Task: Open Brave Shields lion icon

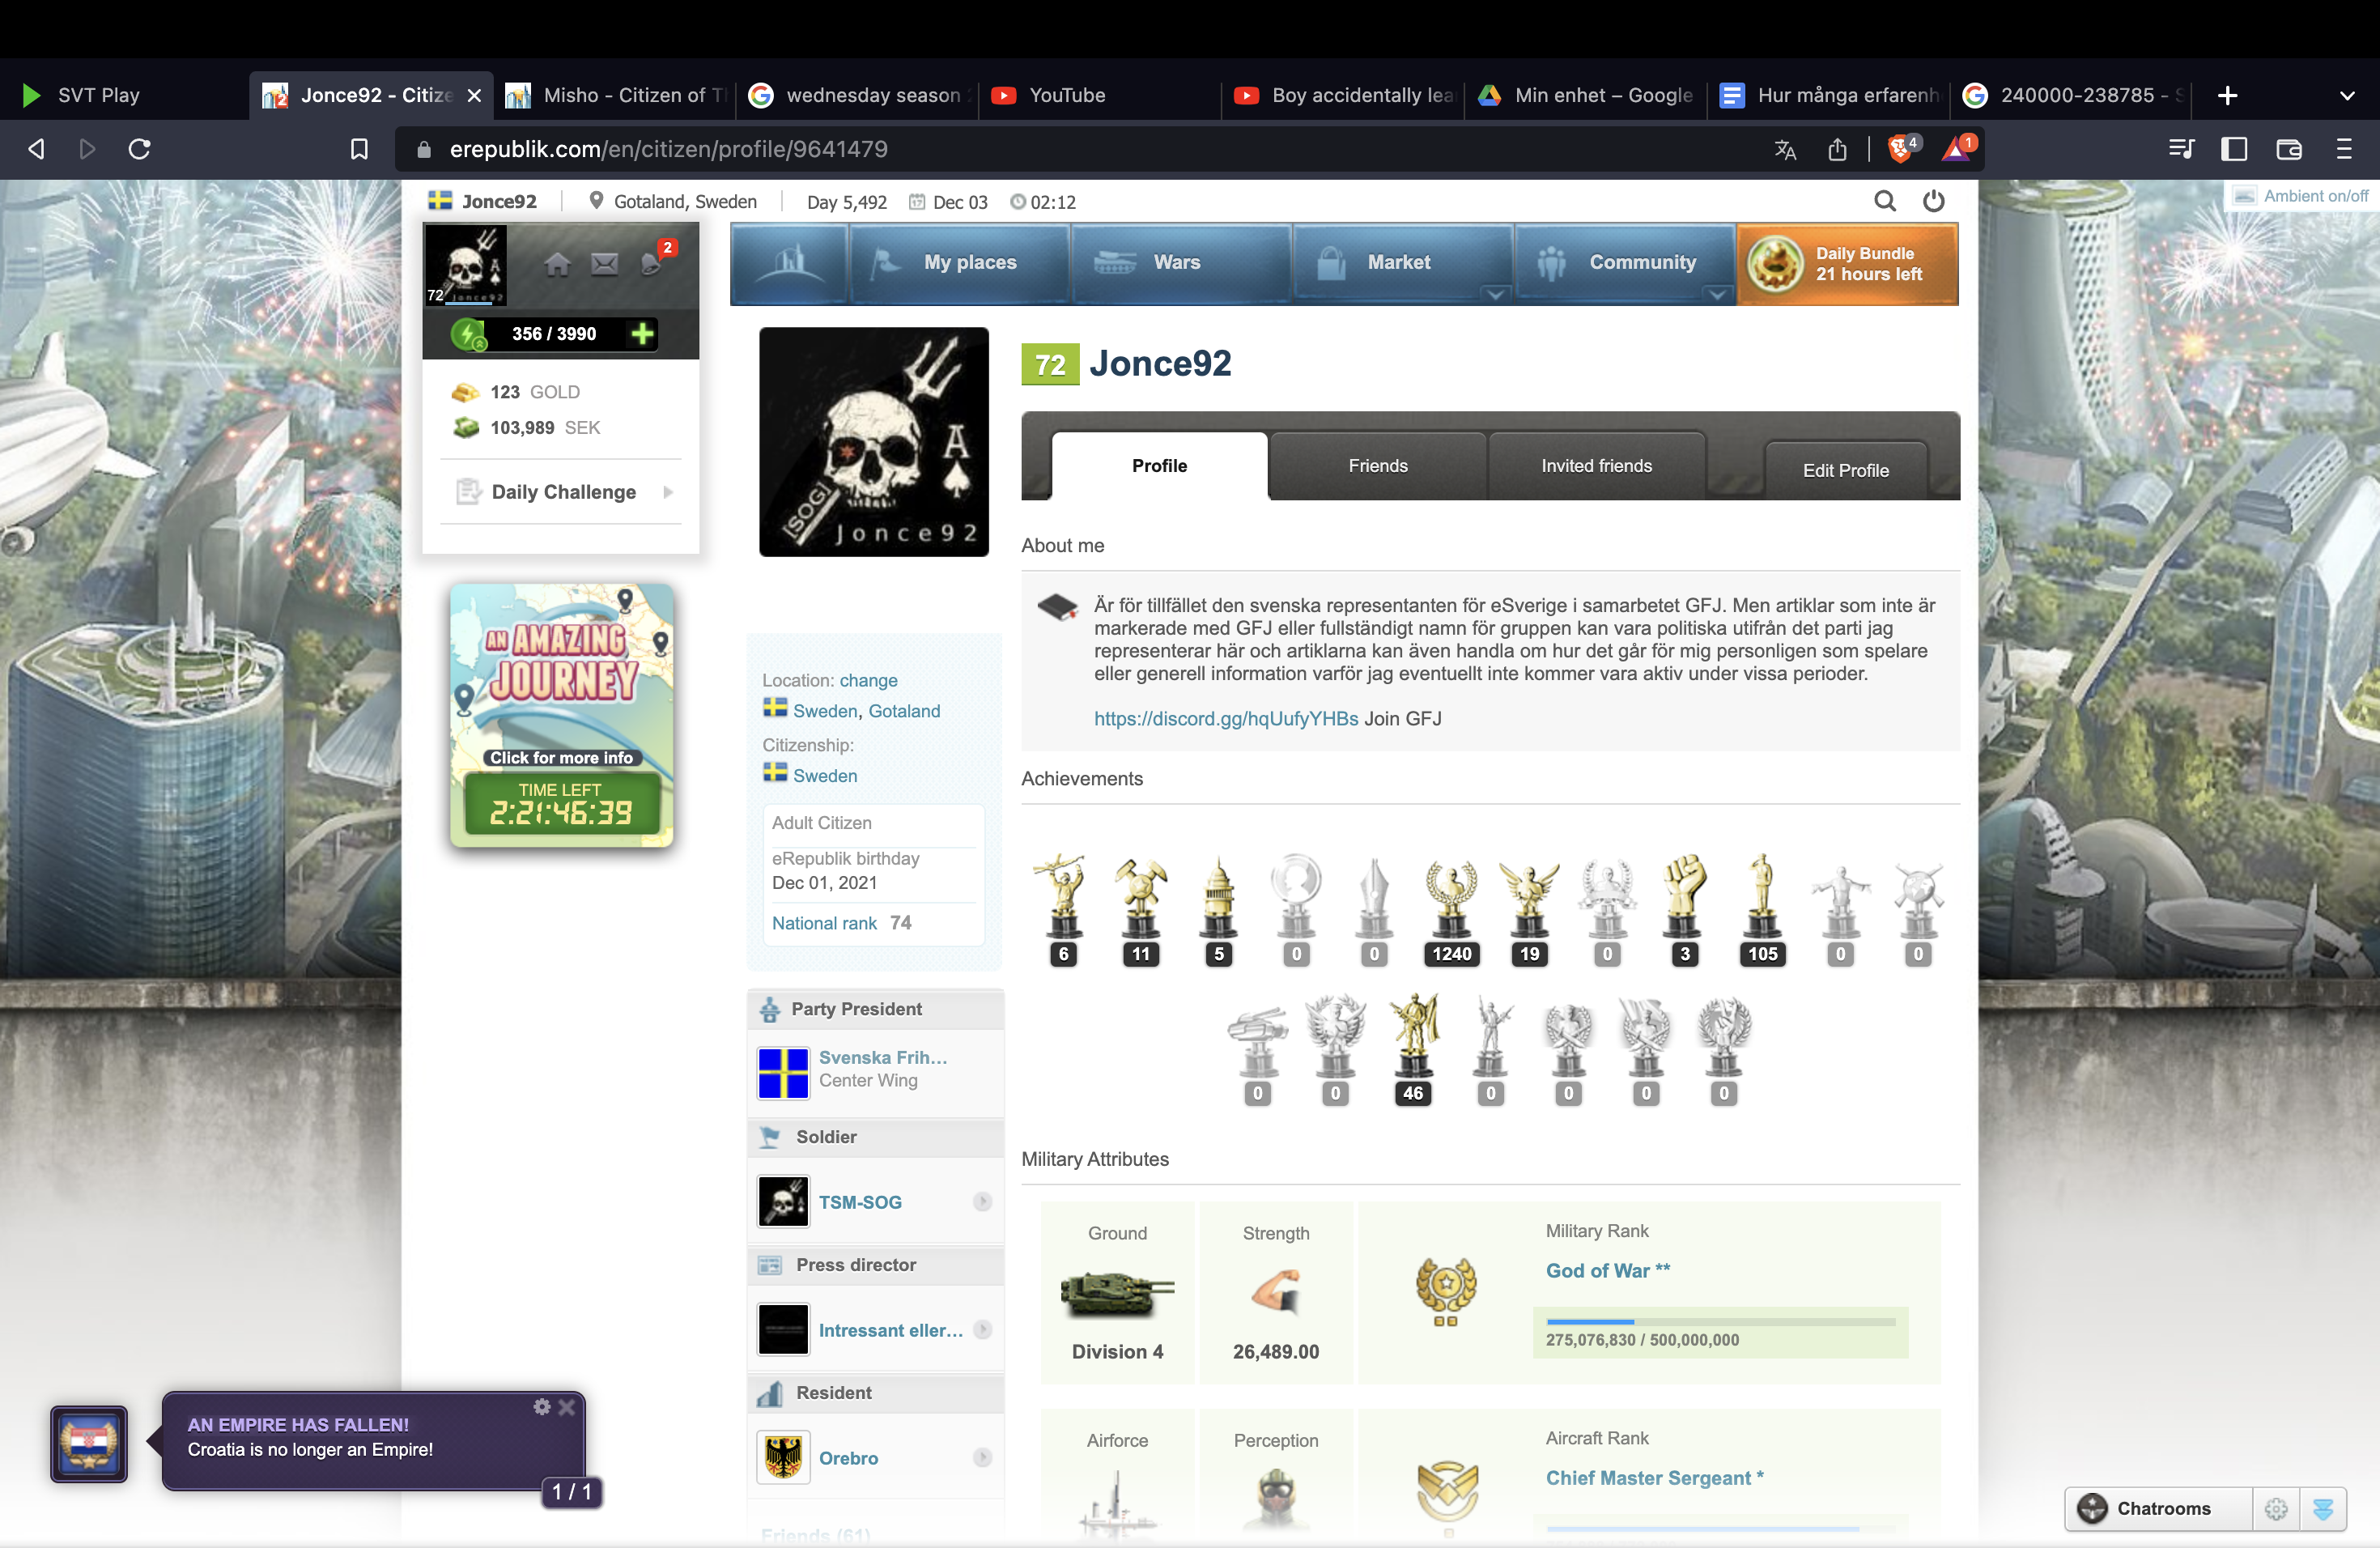Action: coord(1900,149)
